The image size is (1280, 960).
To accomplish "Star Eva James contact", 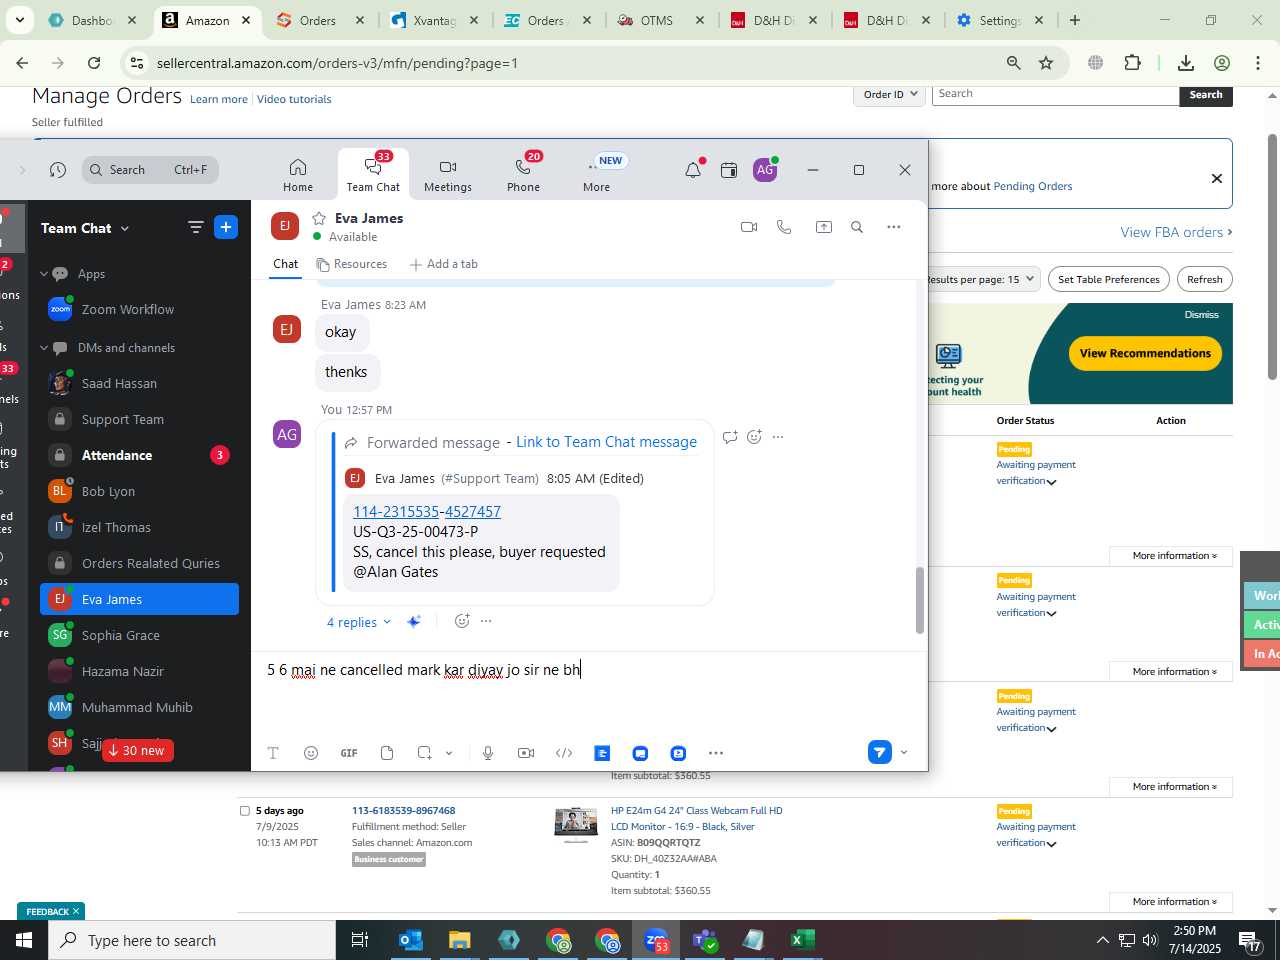I will pos(319,218).
